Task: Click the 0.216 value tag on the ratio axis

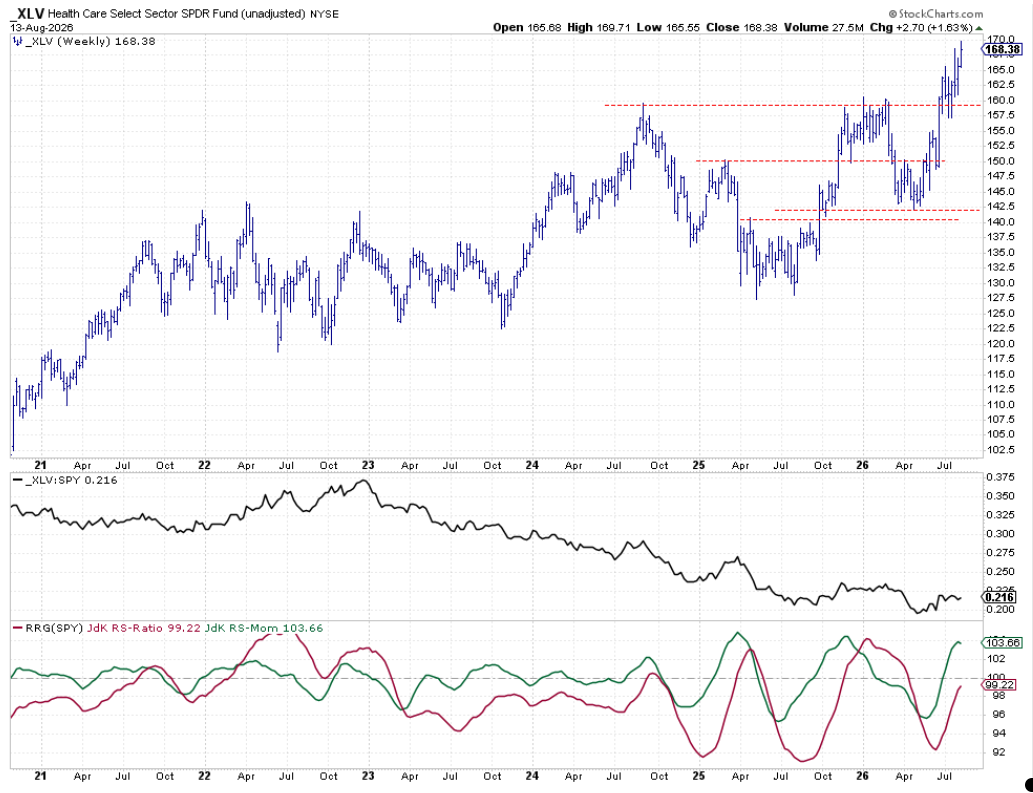Action: (1001, 597)
